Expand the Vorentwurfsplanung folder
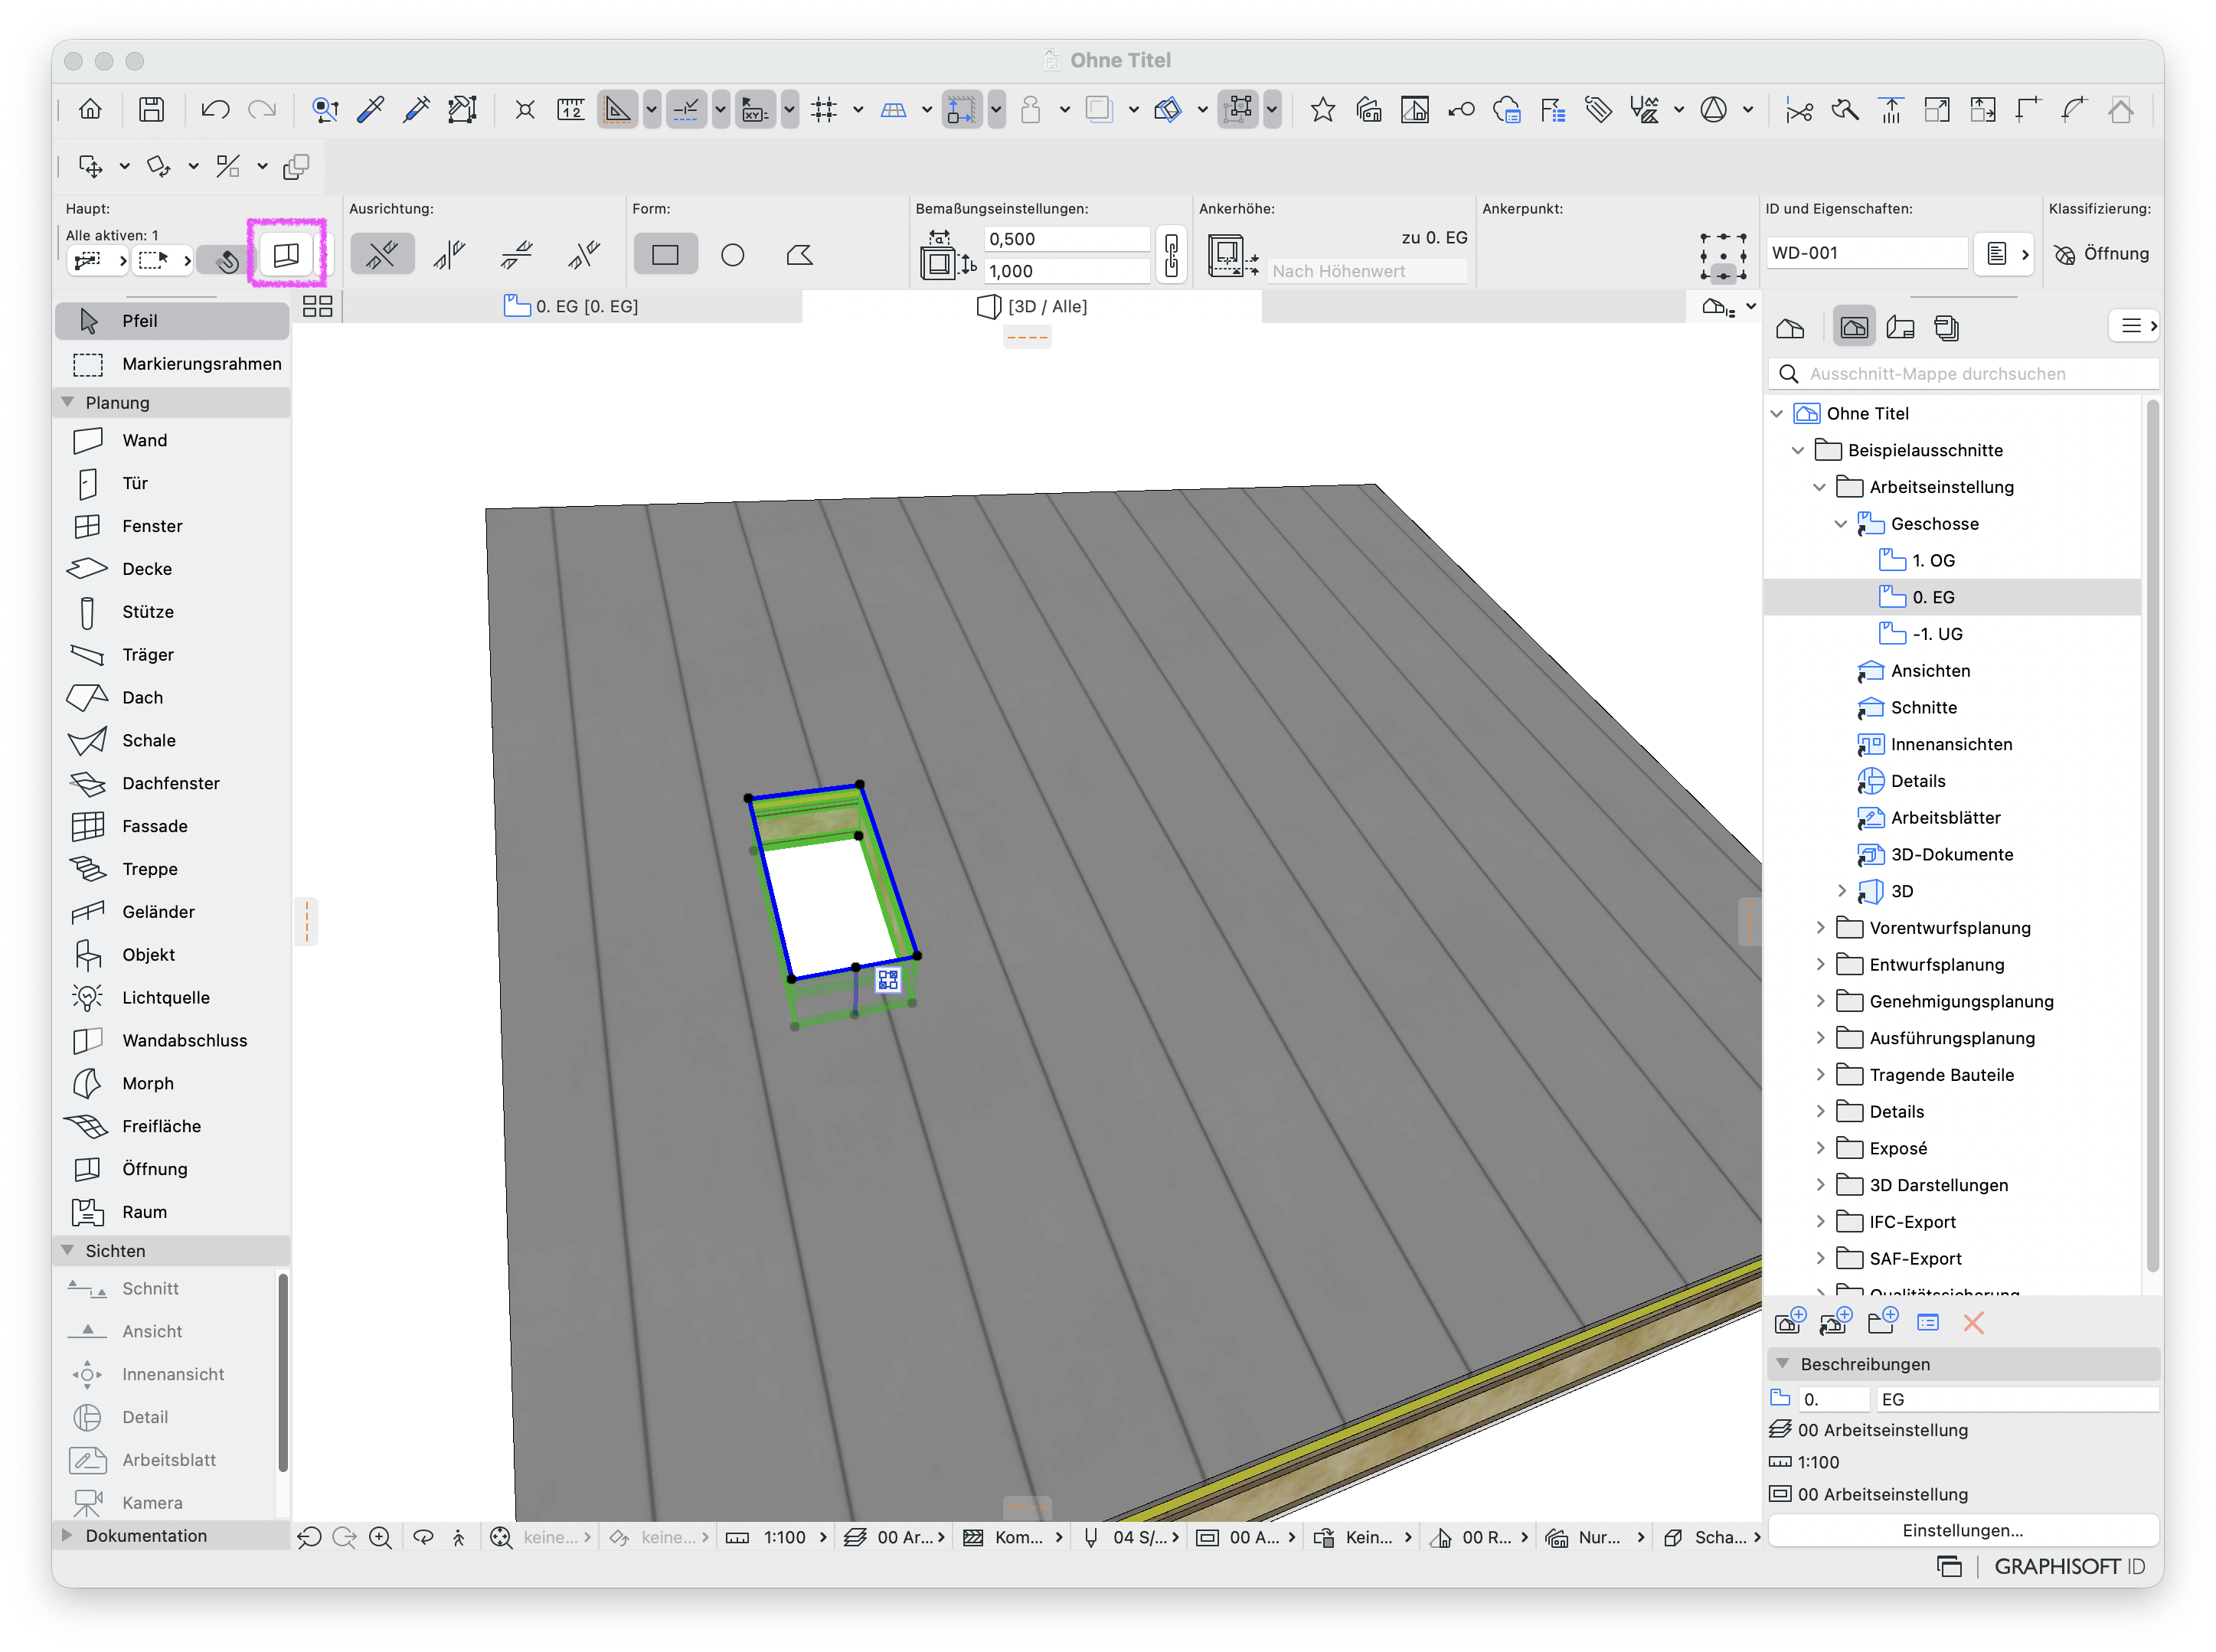The image size is (2216, 1652). click(x=1820, y=928)
